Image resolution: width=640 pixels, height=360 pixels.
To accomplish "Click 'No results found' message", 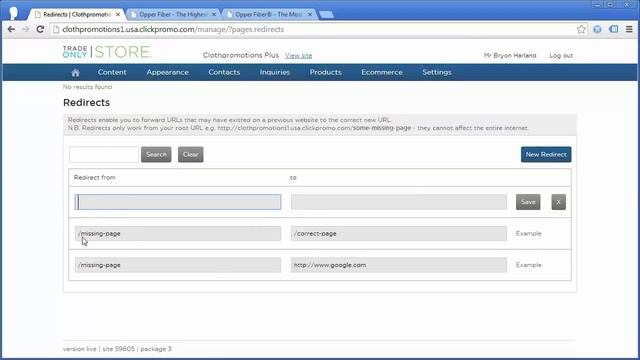I will (x=87, y=87).
